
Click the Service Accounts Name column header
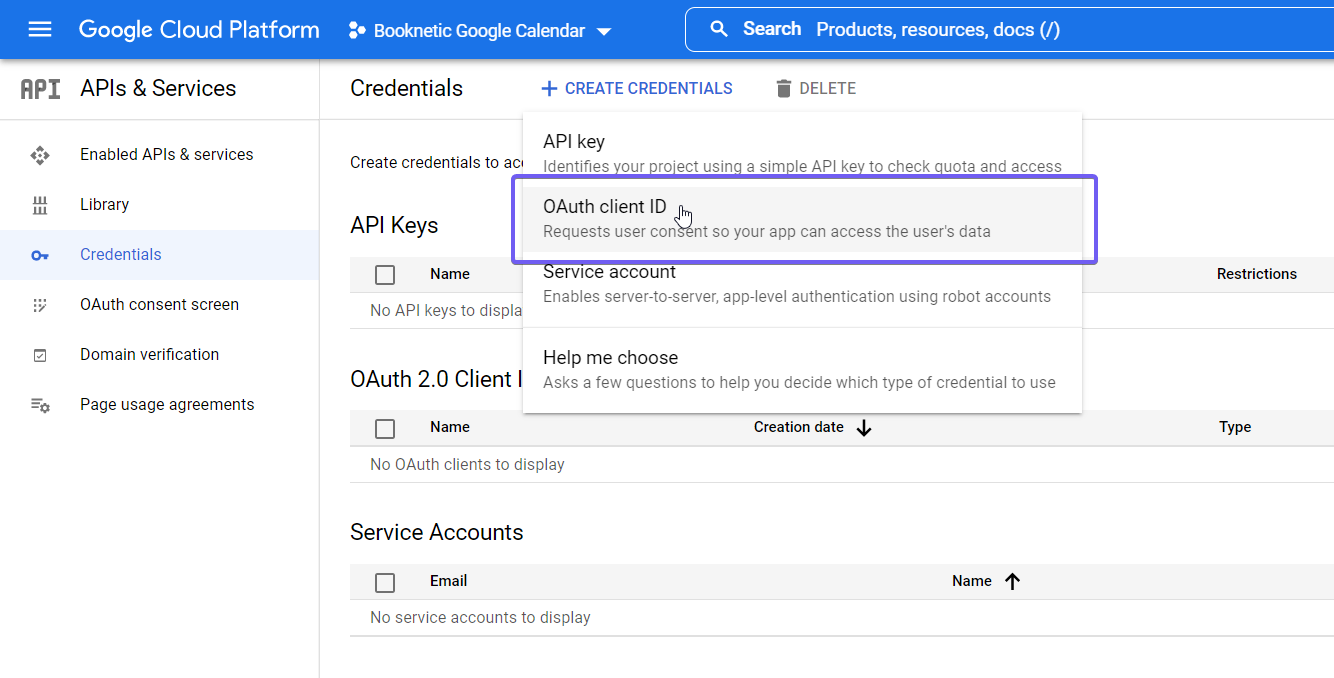(972, 580)
